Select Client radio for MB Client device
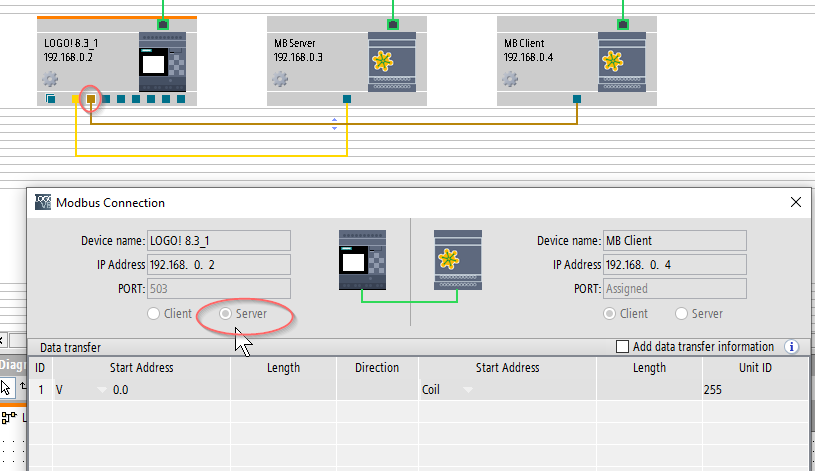This screenshot has height=471, width=815. coord(609,313)
